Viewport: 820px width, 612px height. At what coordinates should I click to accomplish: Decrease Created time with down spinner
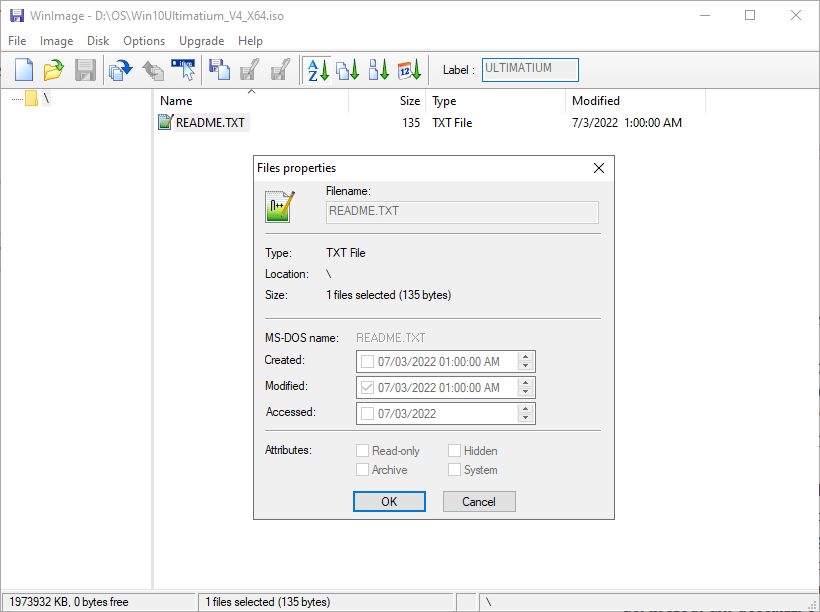click(x=526, y=366)
